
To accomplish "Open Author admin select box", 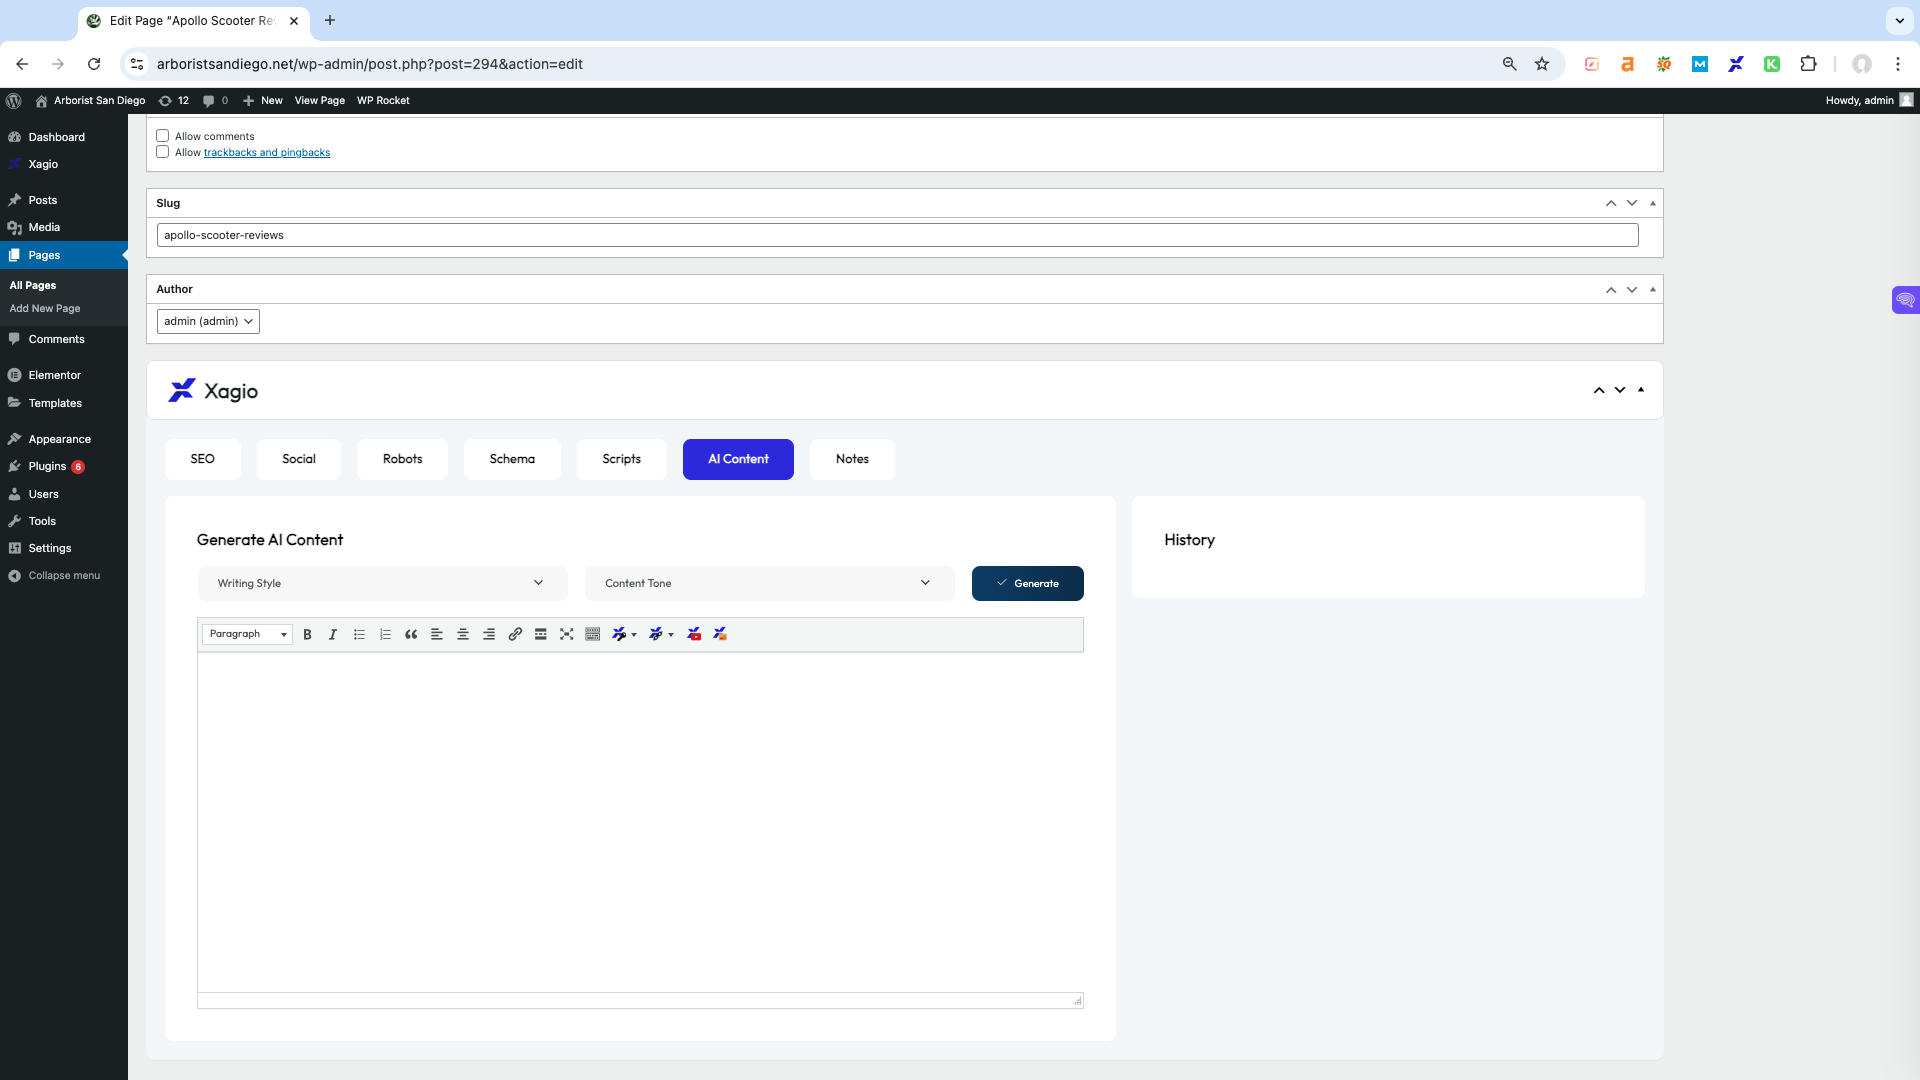I will [208, 321].
